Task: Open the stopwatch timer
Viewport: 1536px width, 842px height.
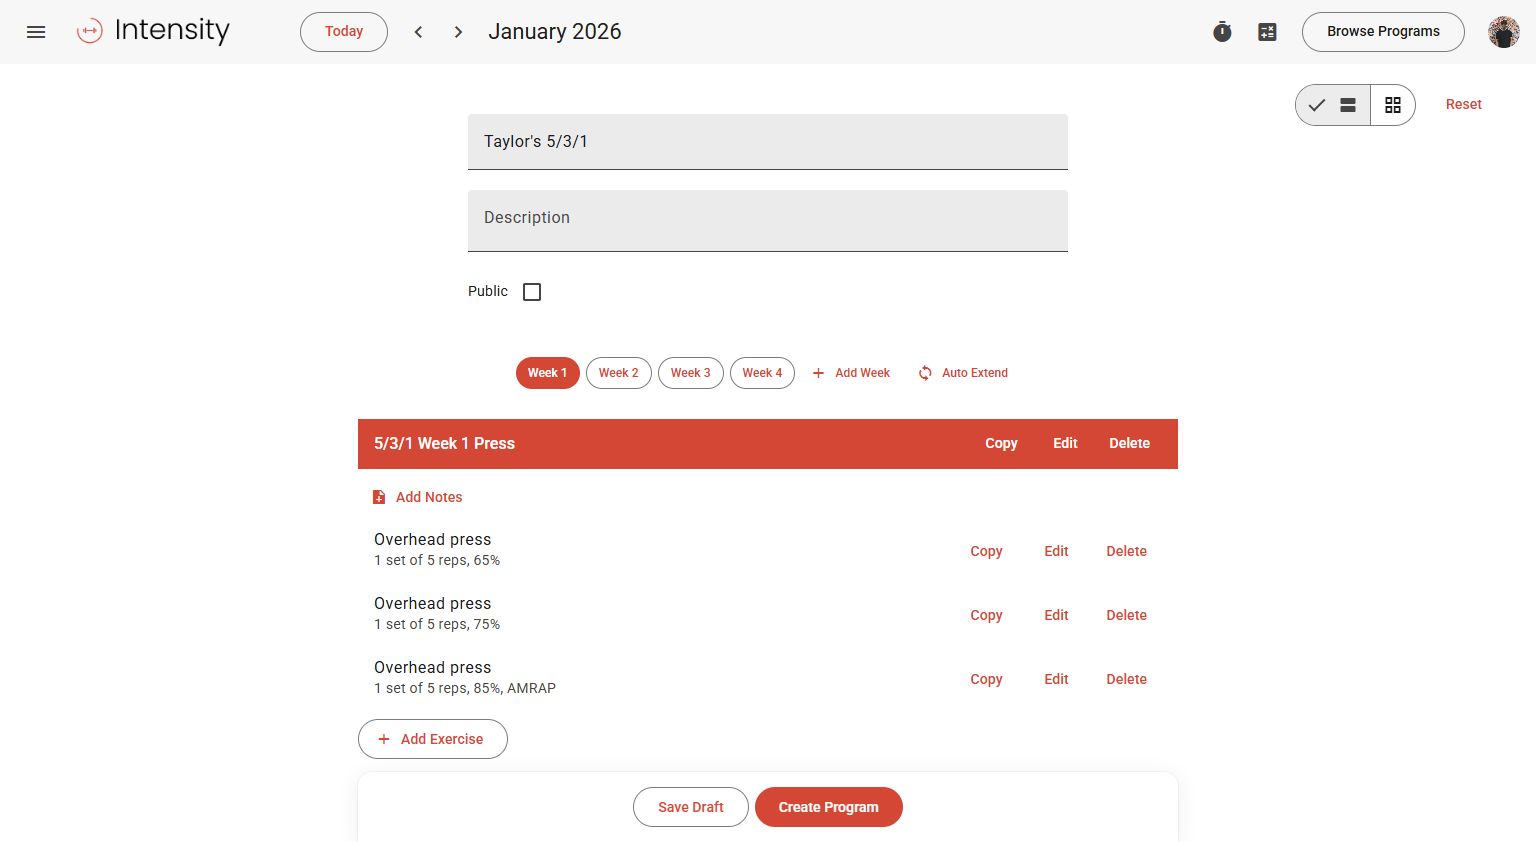Action: [x=1222, y=32]
